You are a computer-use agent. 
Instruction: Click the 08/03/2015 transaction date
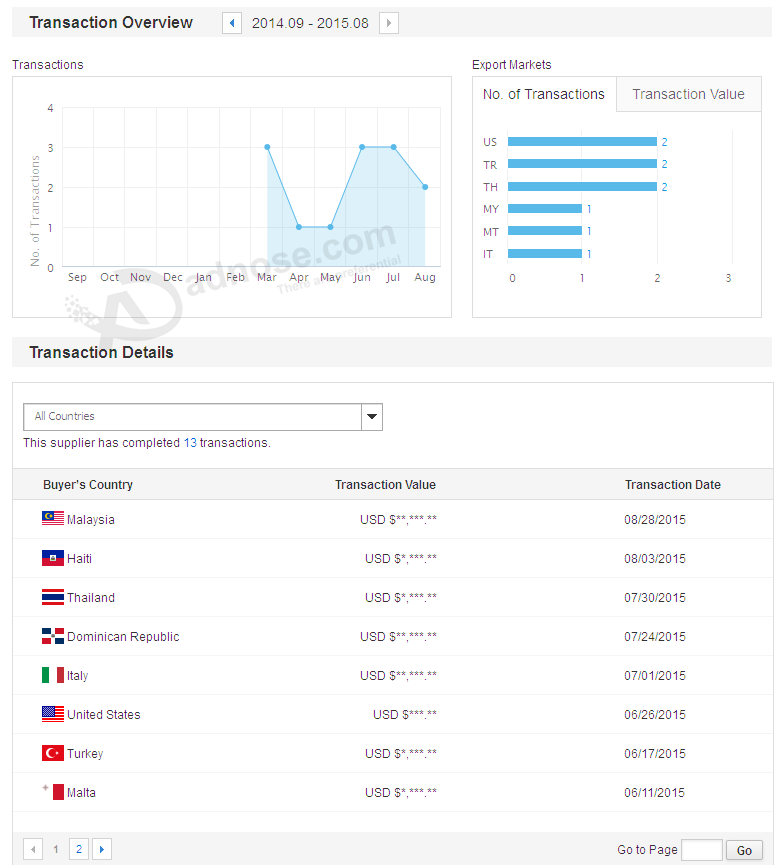pyautogui.click(x=655, y=559)
